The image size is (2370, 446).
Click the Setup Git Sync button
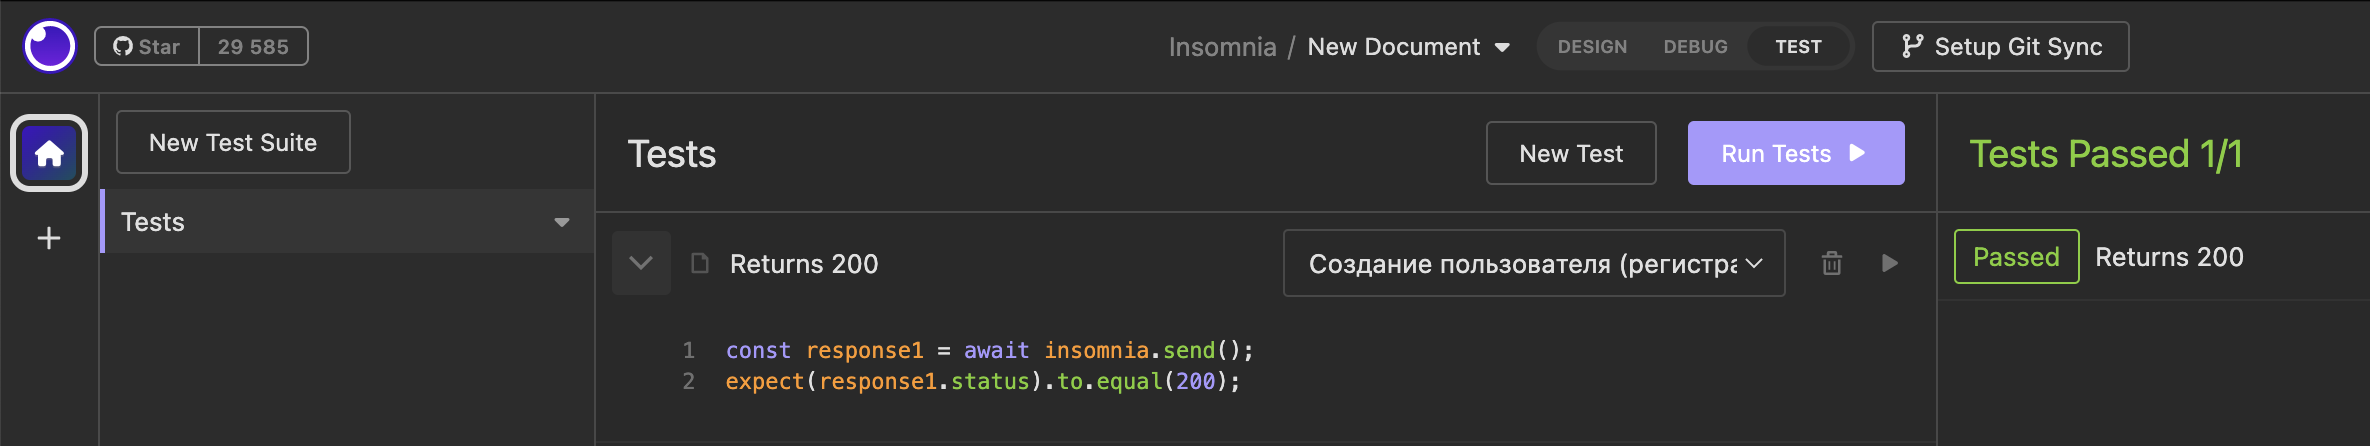[2000, 47]
